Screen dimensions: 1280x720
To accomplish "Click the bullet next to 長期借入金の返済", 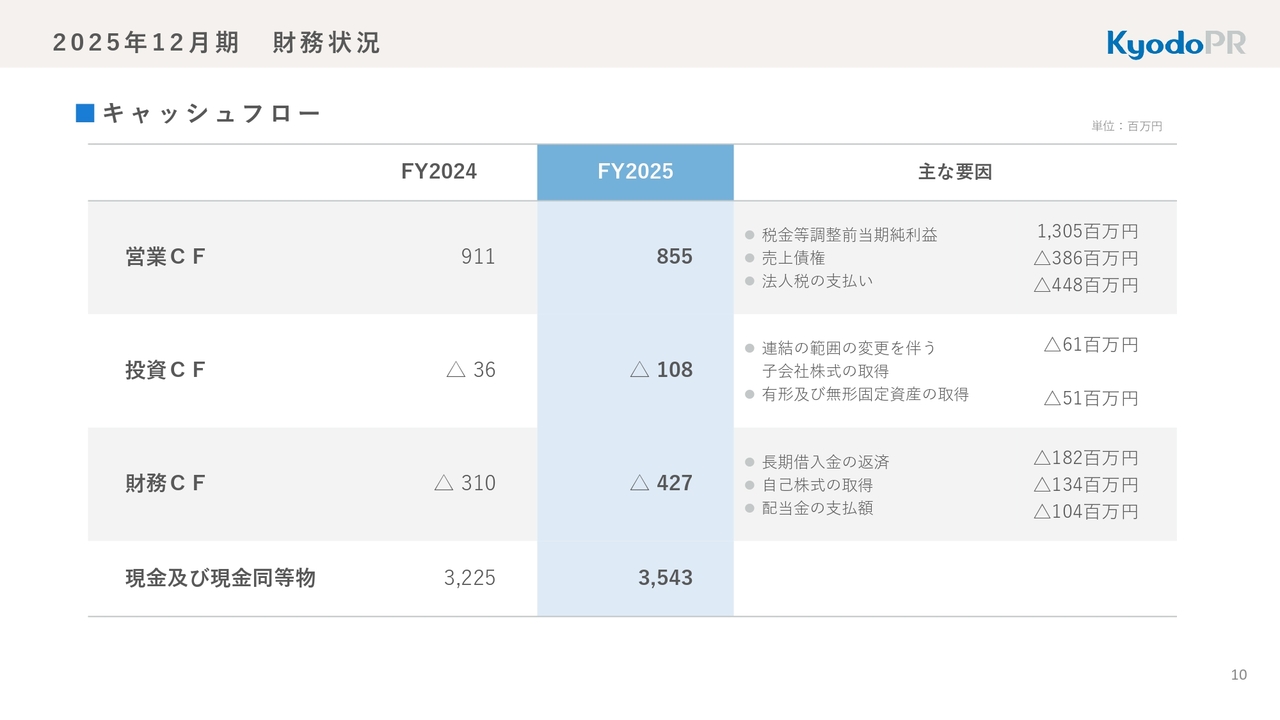I will pos(749,462).
